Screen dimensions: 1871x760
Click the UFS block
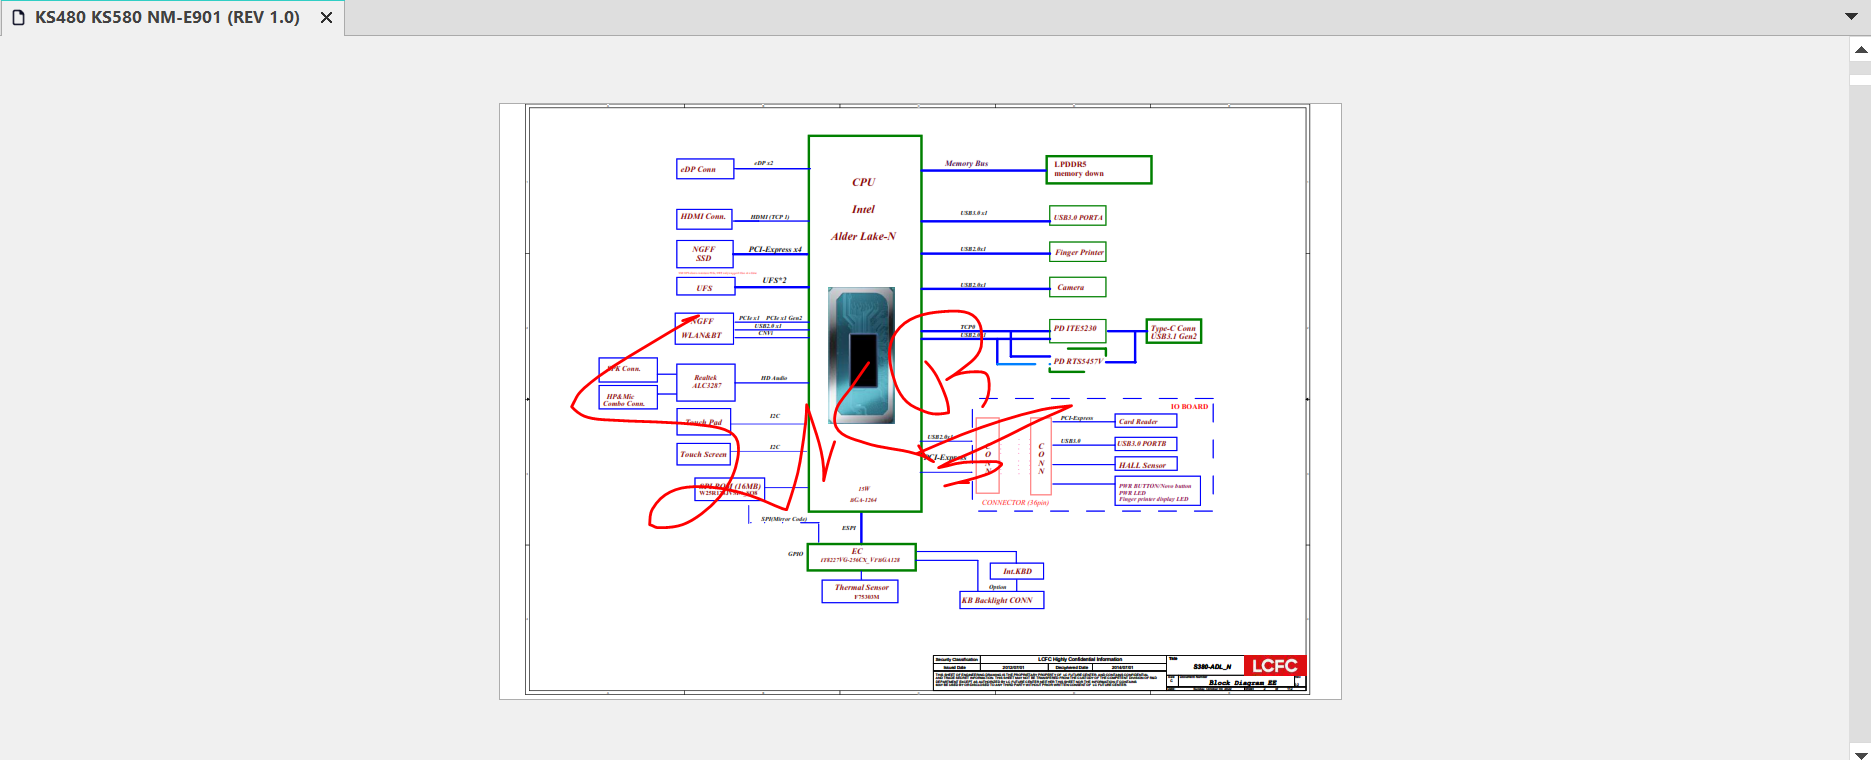(x=705, y=287)
